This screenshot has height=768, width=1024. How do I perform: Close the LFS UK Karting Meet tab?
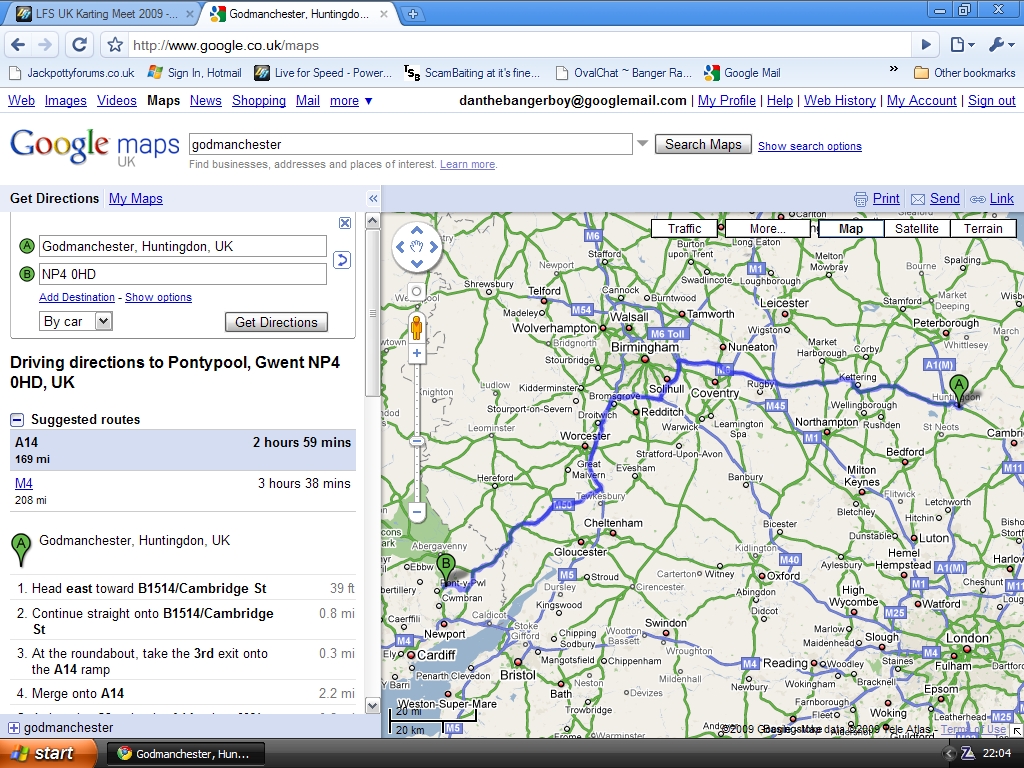(x=189, y=14)
